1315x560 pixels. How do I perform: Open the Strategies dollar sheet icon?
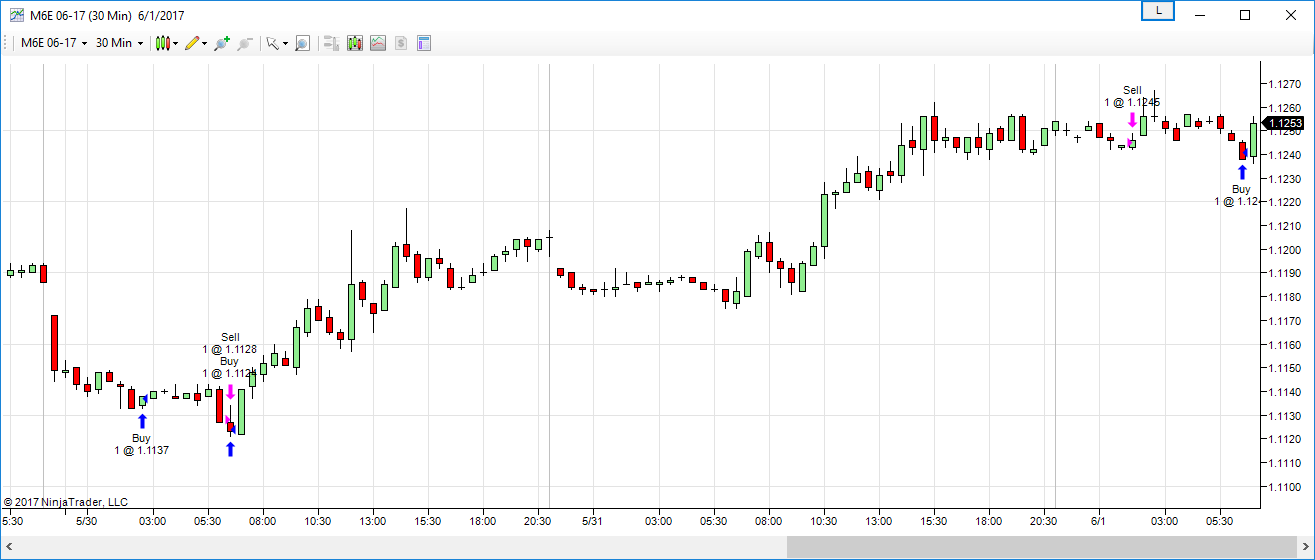point(400,43)
